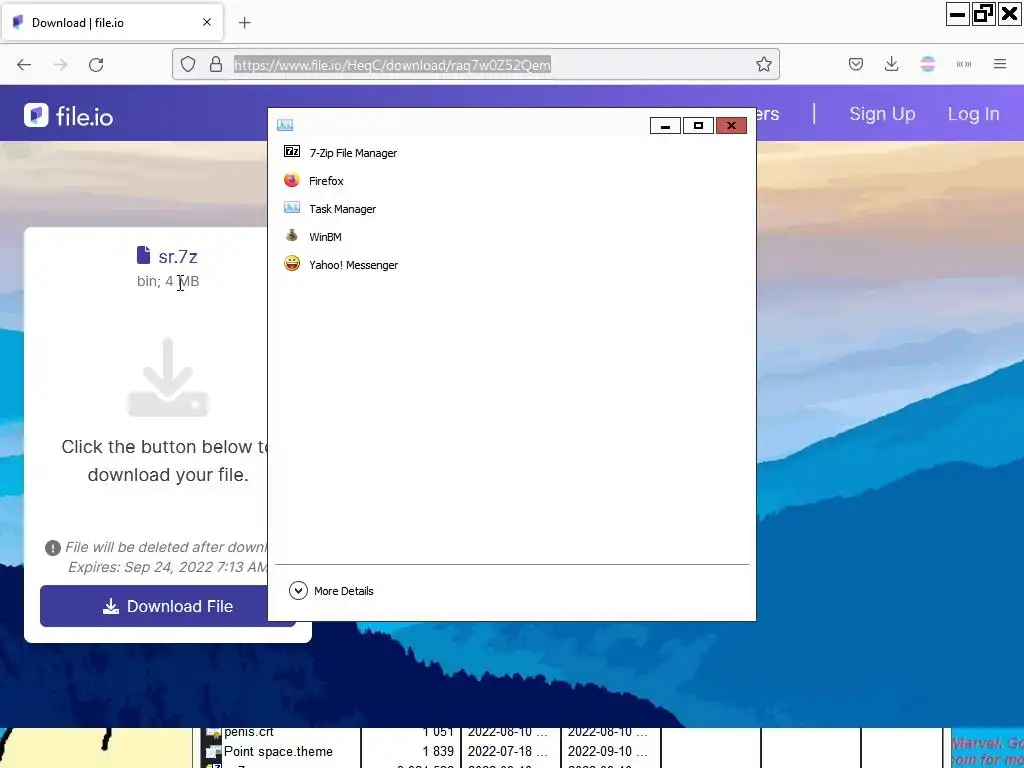
Task: Open the Log In link
Action: [x=973, y=114]
